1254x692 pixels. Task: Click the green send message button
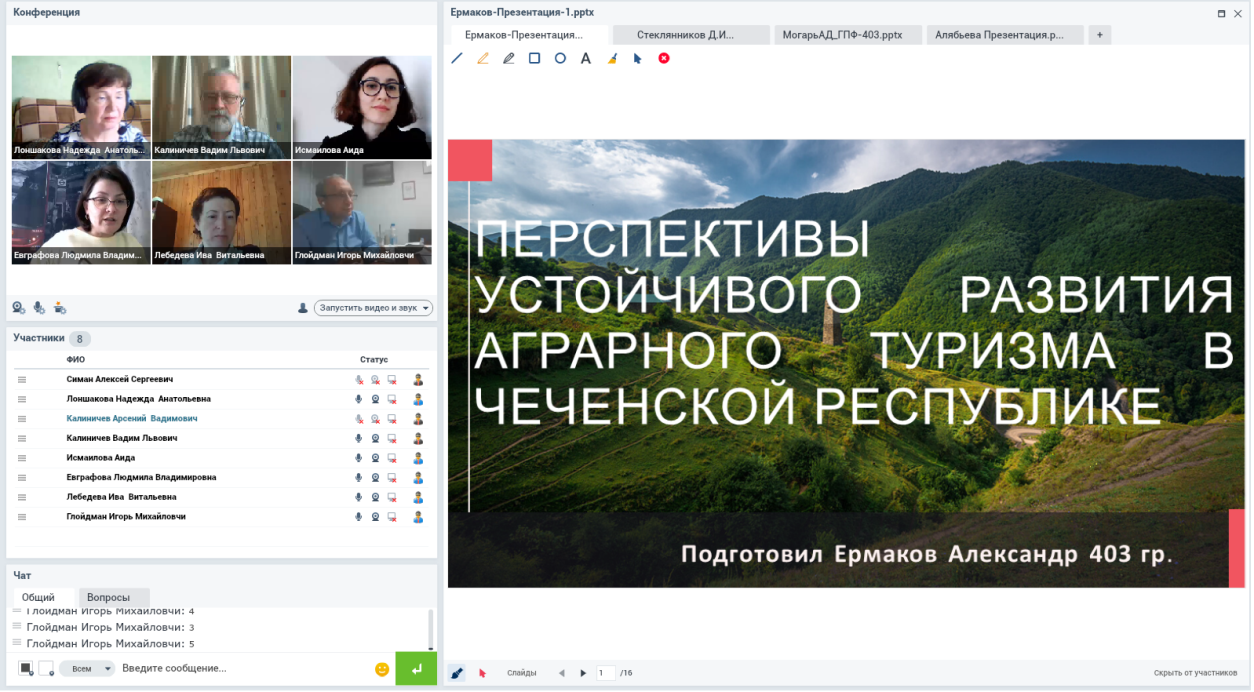416,669
